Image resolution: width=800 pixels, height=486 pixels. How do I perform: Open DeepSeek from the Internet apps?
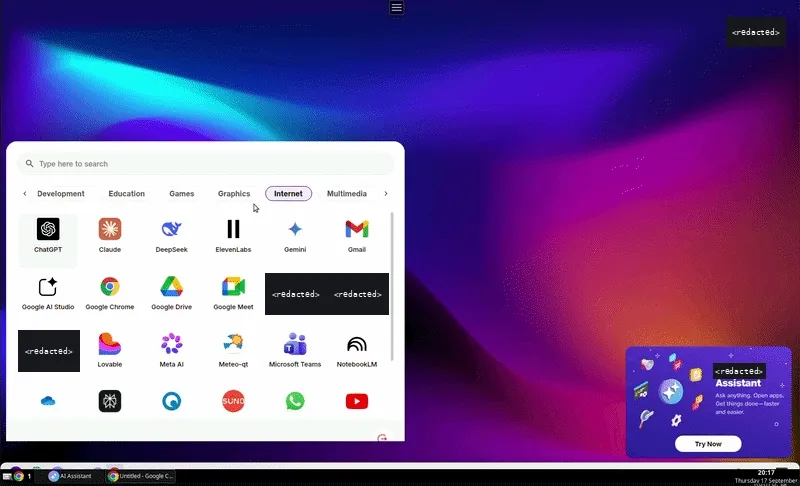171,236
